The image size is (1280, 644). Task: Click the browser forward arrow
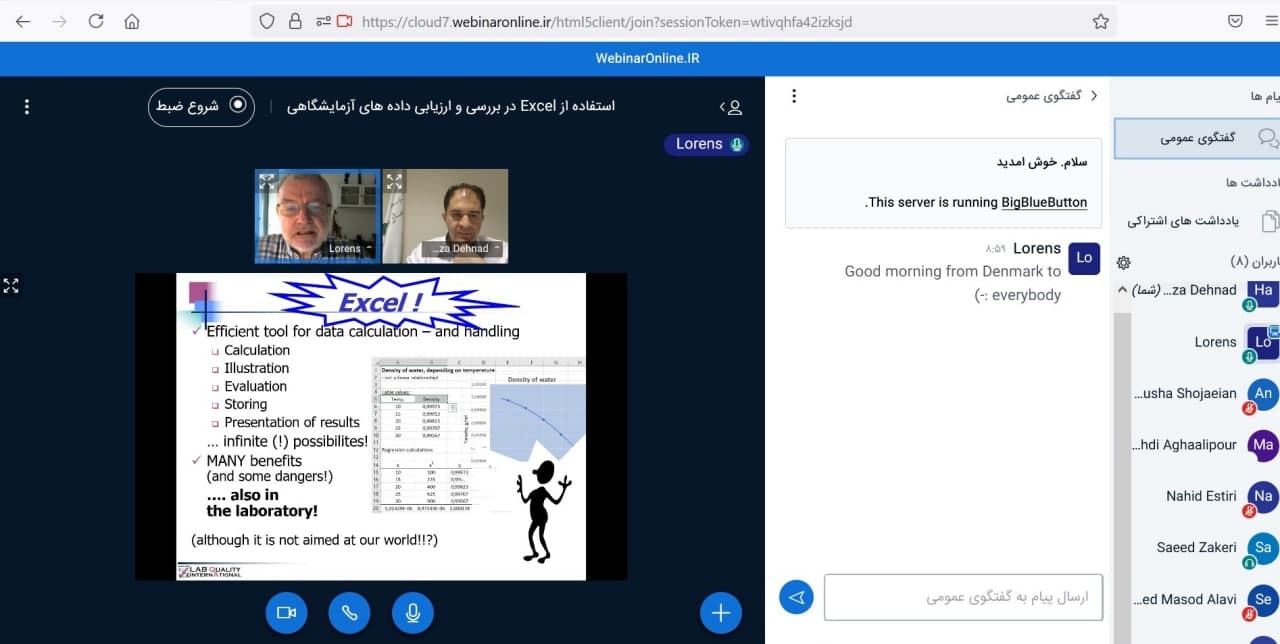[59, 21]
